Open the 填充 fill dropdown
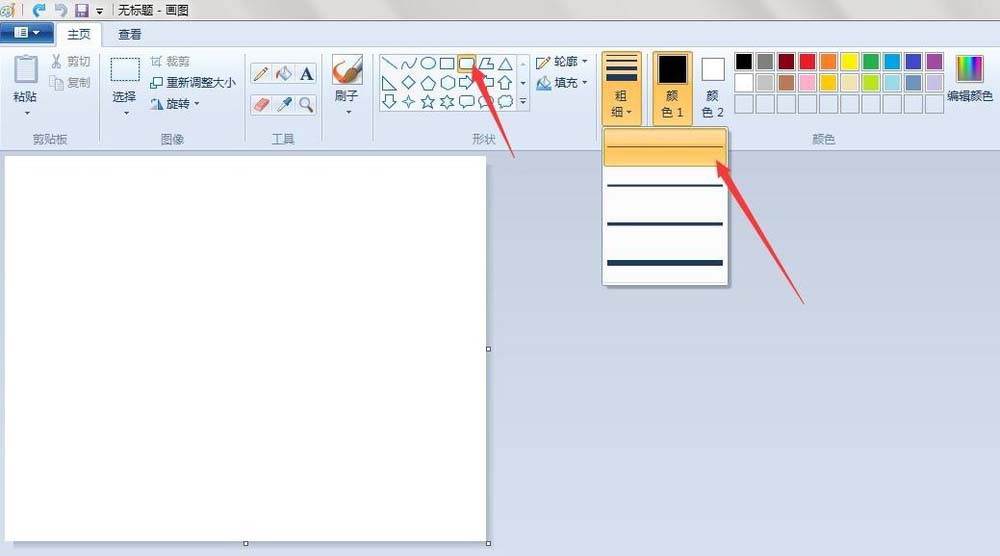Image resolution: width=1000 pixels, height=556 pixels. [x=562, y=82]
